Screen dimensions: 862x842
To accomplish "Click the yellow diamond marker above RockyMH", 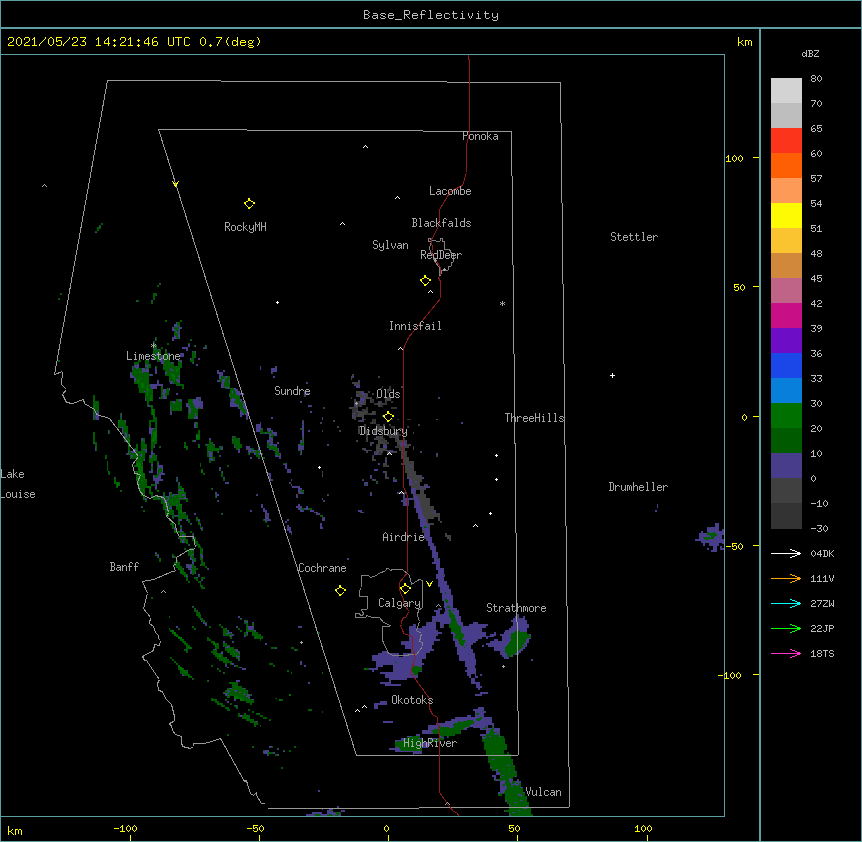I will coord(249,204).
